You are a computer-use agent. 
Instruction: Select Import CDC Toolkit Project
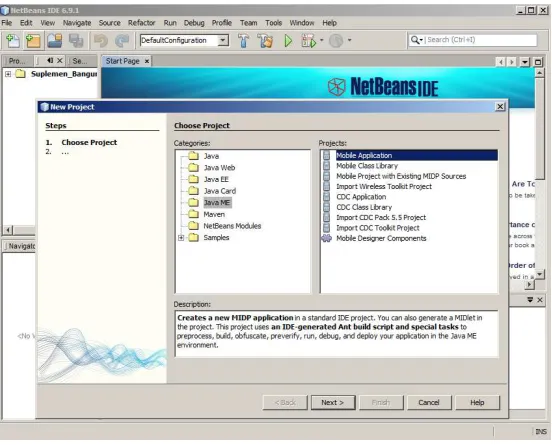pyautogui.click(x=378, y=228)
